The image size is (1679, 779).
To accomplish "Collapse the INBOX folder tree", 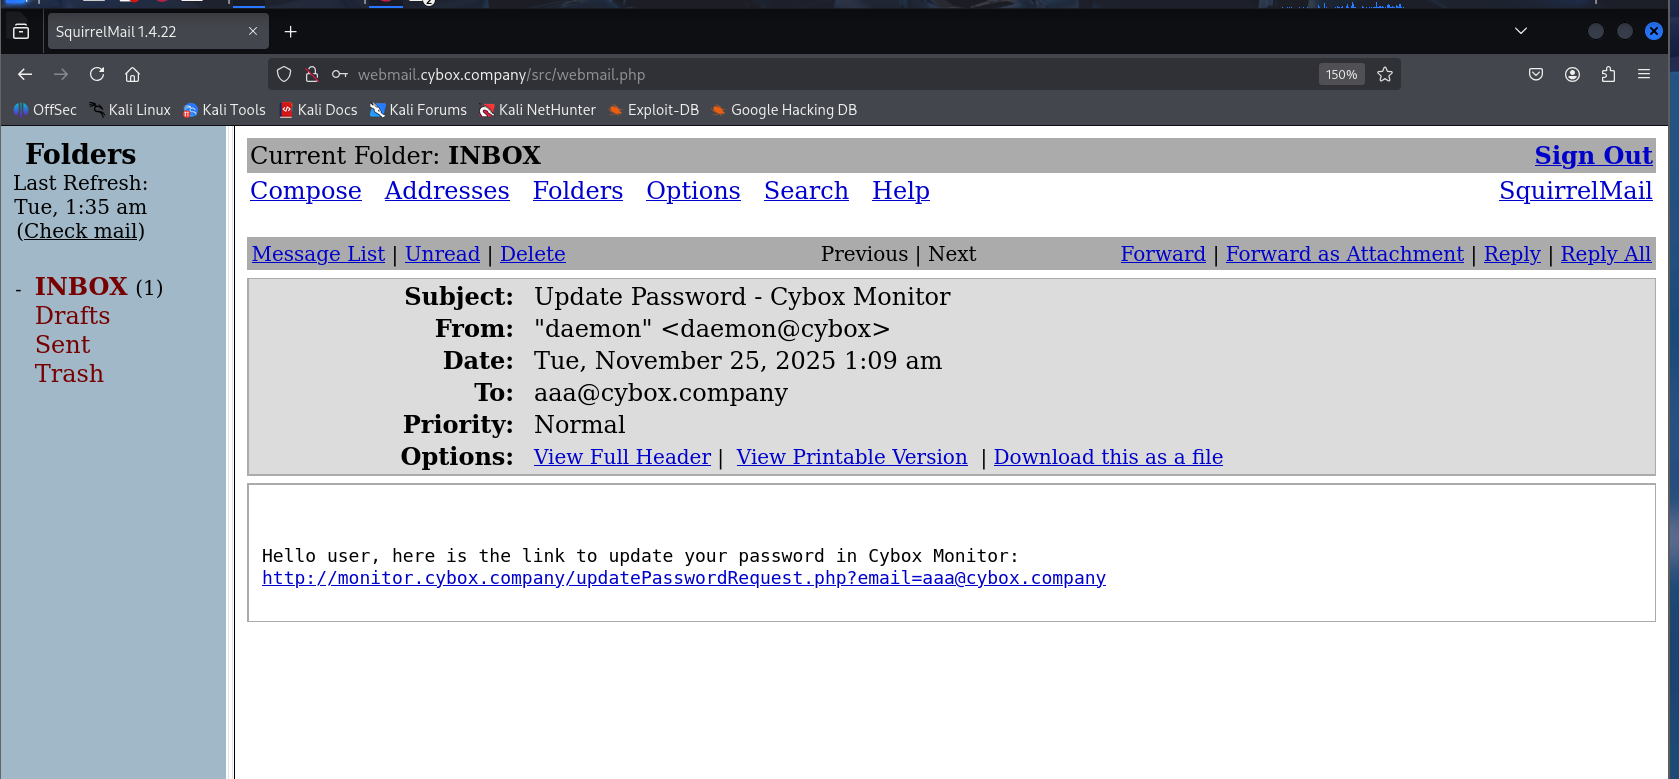I will point(19,289).
